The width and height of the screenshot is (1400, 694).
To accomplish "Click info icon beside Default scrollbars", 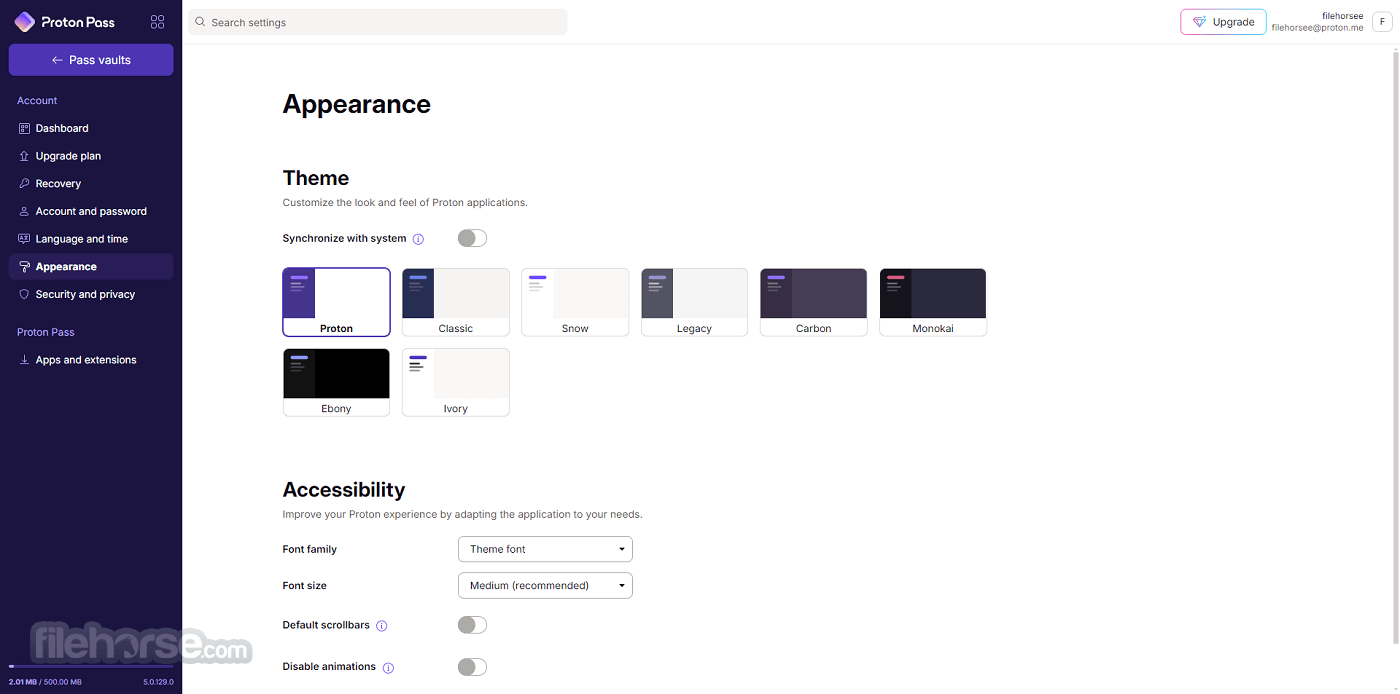I will click(381, 626).
